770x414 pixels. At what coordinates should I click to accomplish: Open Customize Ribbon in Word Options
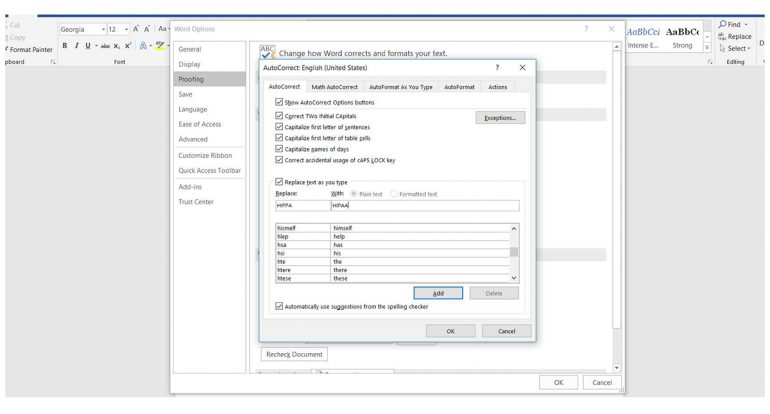[205, 156]
